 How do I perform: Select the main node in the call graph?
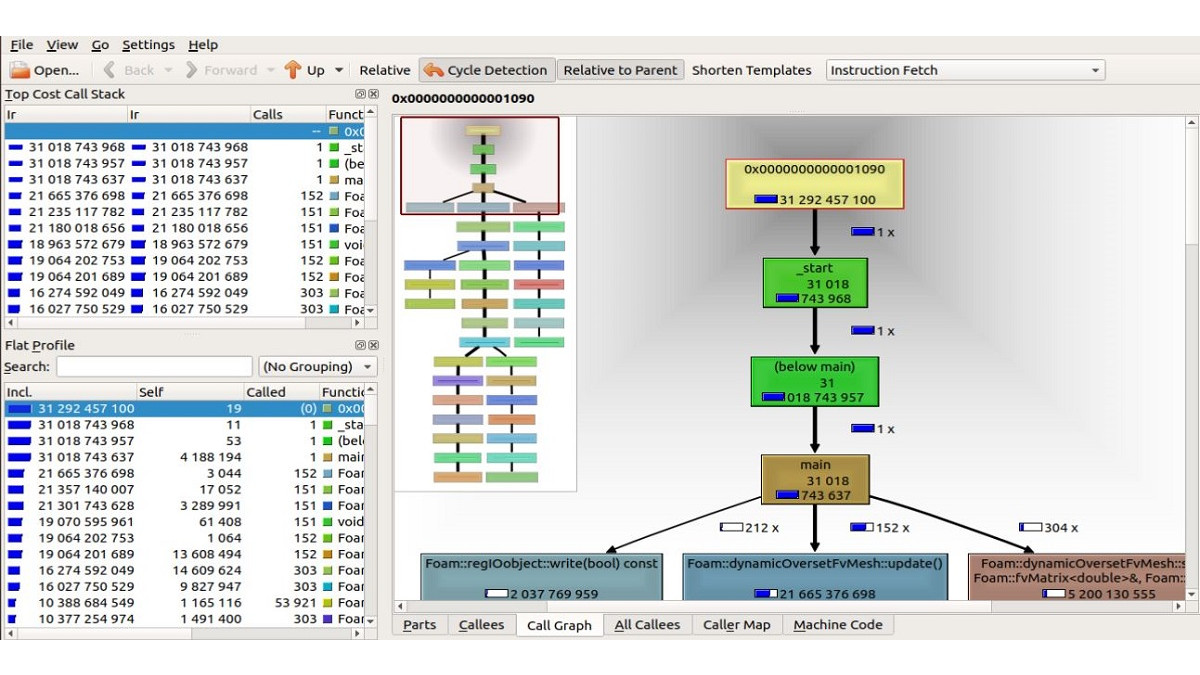815,480
